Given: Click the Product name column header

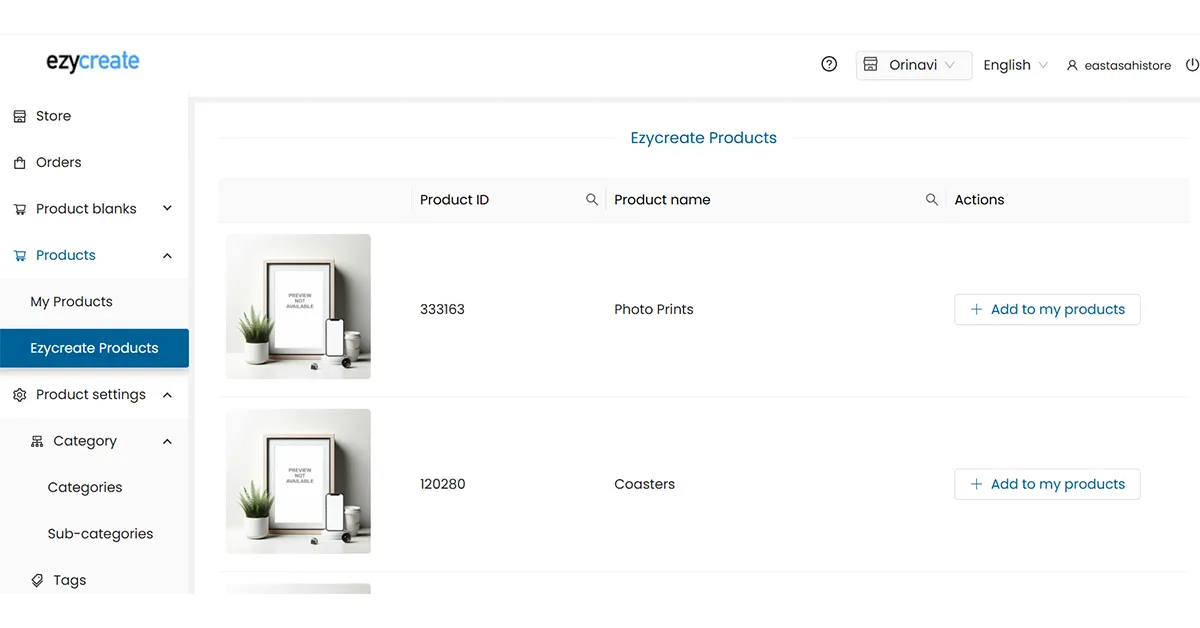Looking at the screenshot, I should coord(662,200).
